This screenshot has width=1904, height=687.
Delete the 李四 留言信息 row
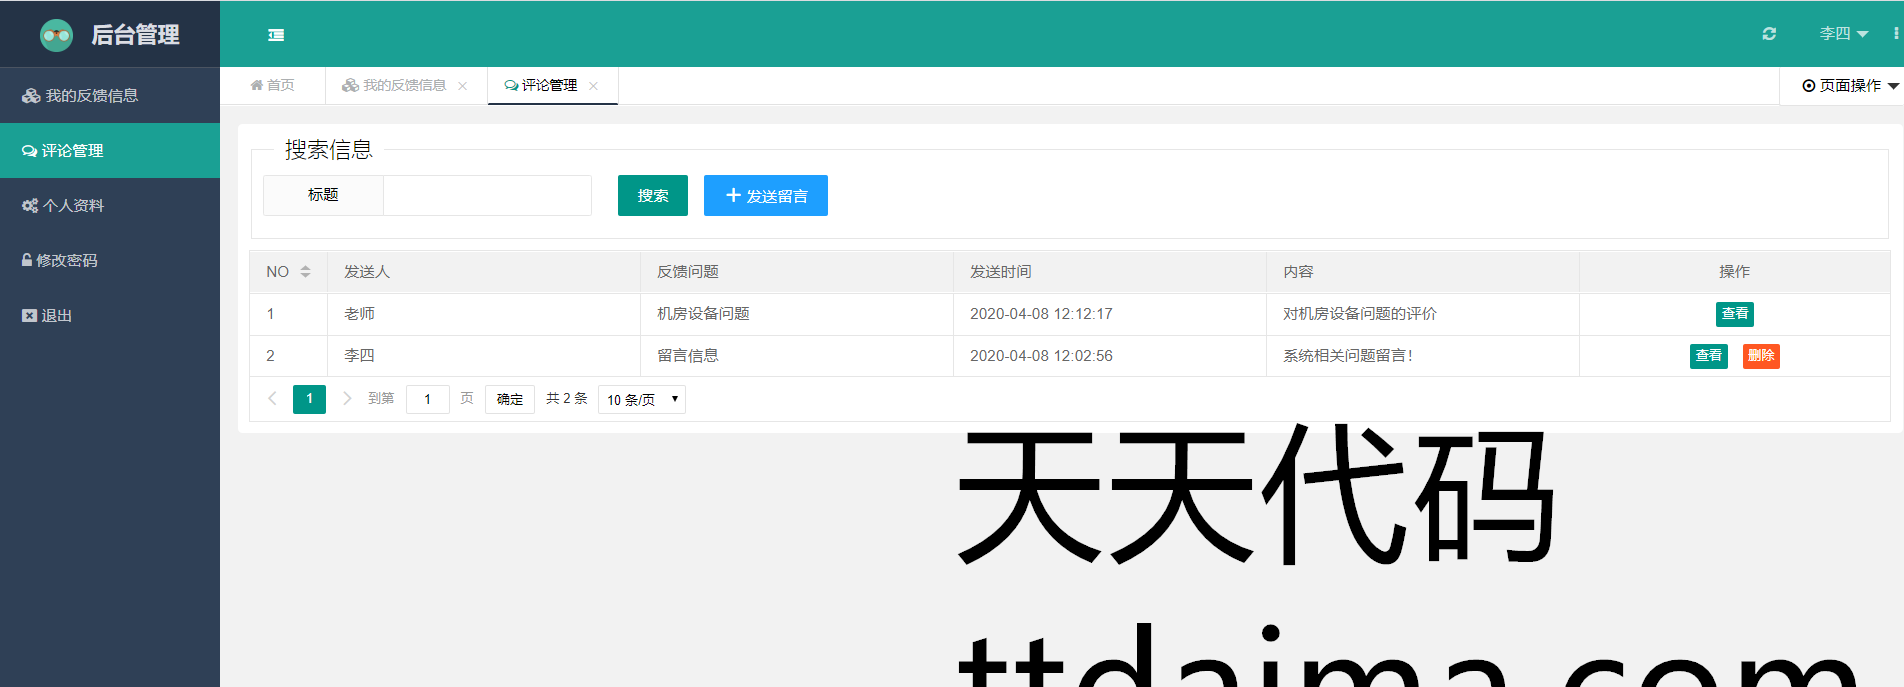[1760, 356]
